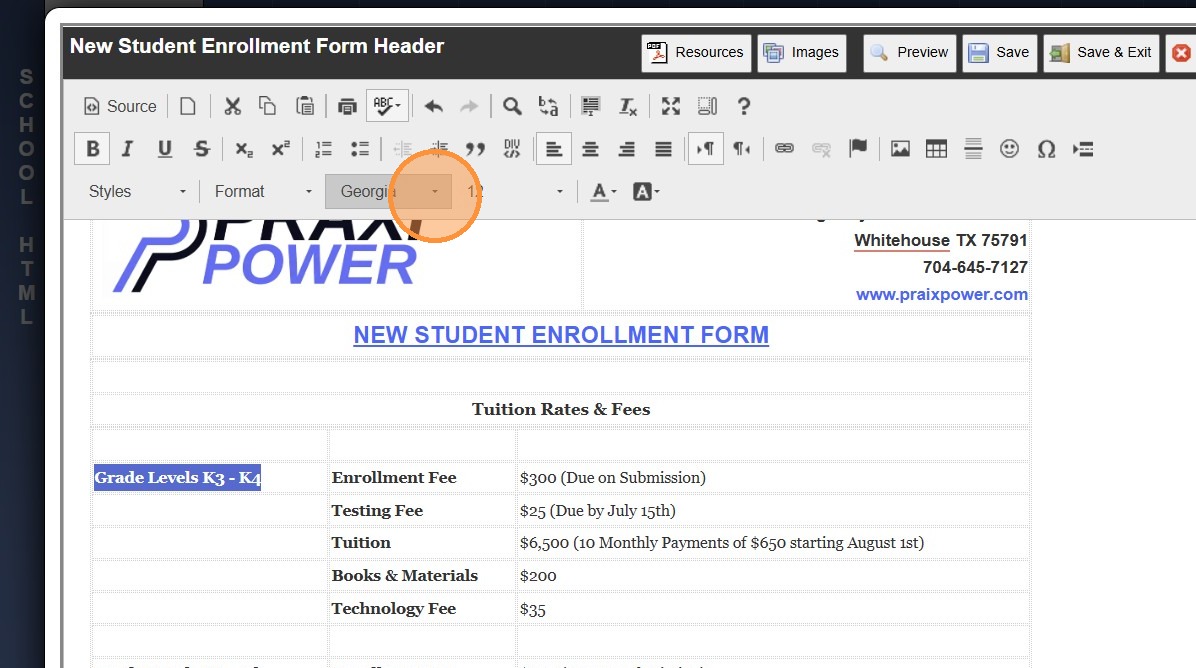Click the PRAXI POWER logo image

click(x=267, y=256)
